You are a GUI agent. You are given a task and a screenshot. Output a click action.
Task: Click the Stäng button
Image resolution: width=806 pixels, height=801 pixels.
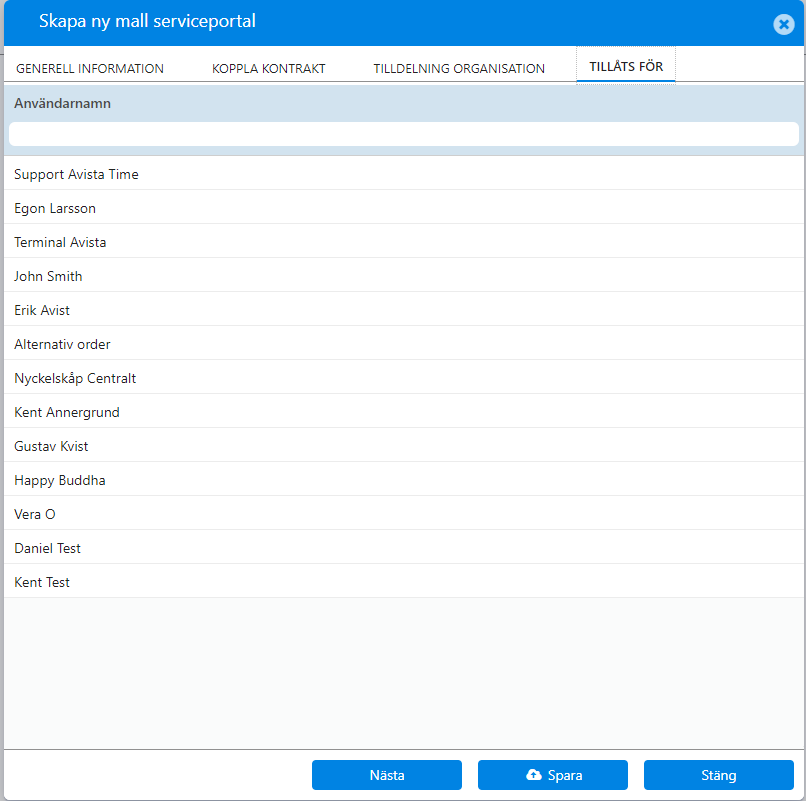pos(719,775)
